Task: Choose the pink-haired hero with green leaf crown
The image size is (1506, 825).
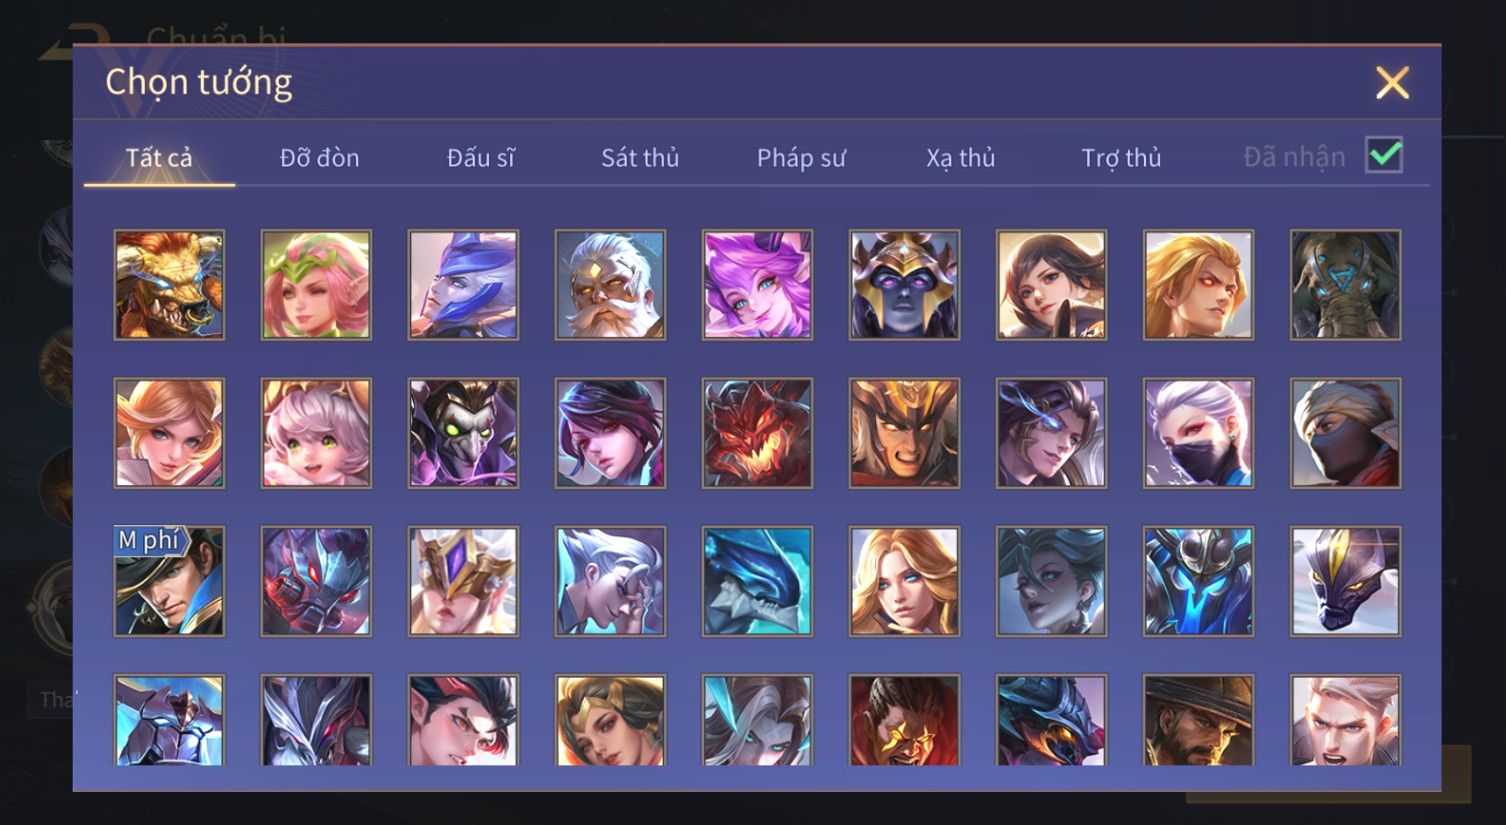Action: click(316, 285)
